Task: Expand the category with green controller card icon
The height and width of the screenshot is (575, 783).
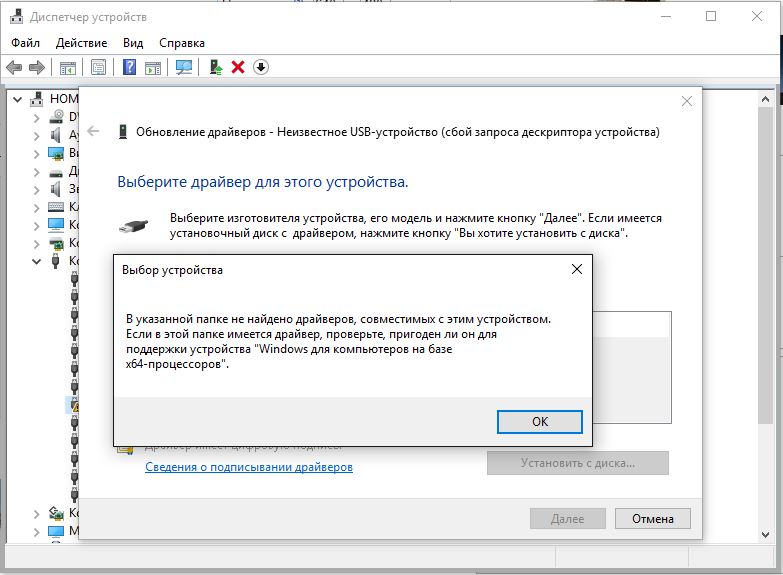Action: [x=36, y=243]
